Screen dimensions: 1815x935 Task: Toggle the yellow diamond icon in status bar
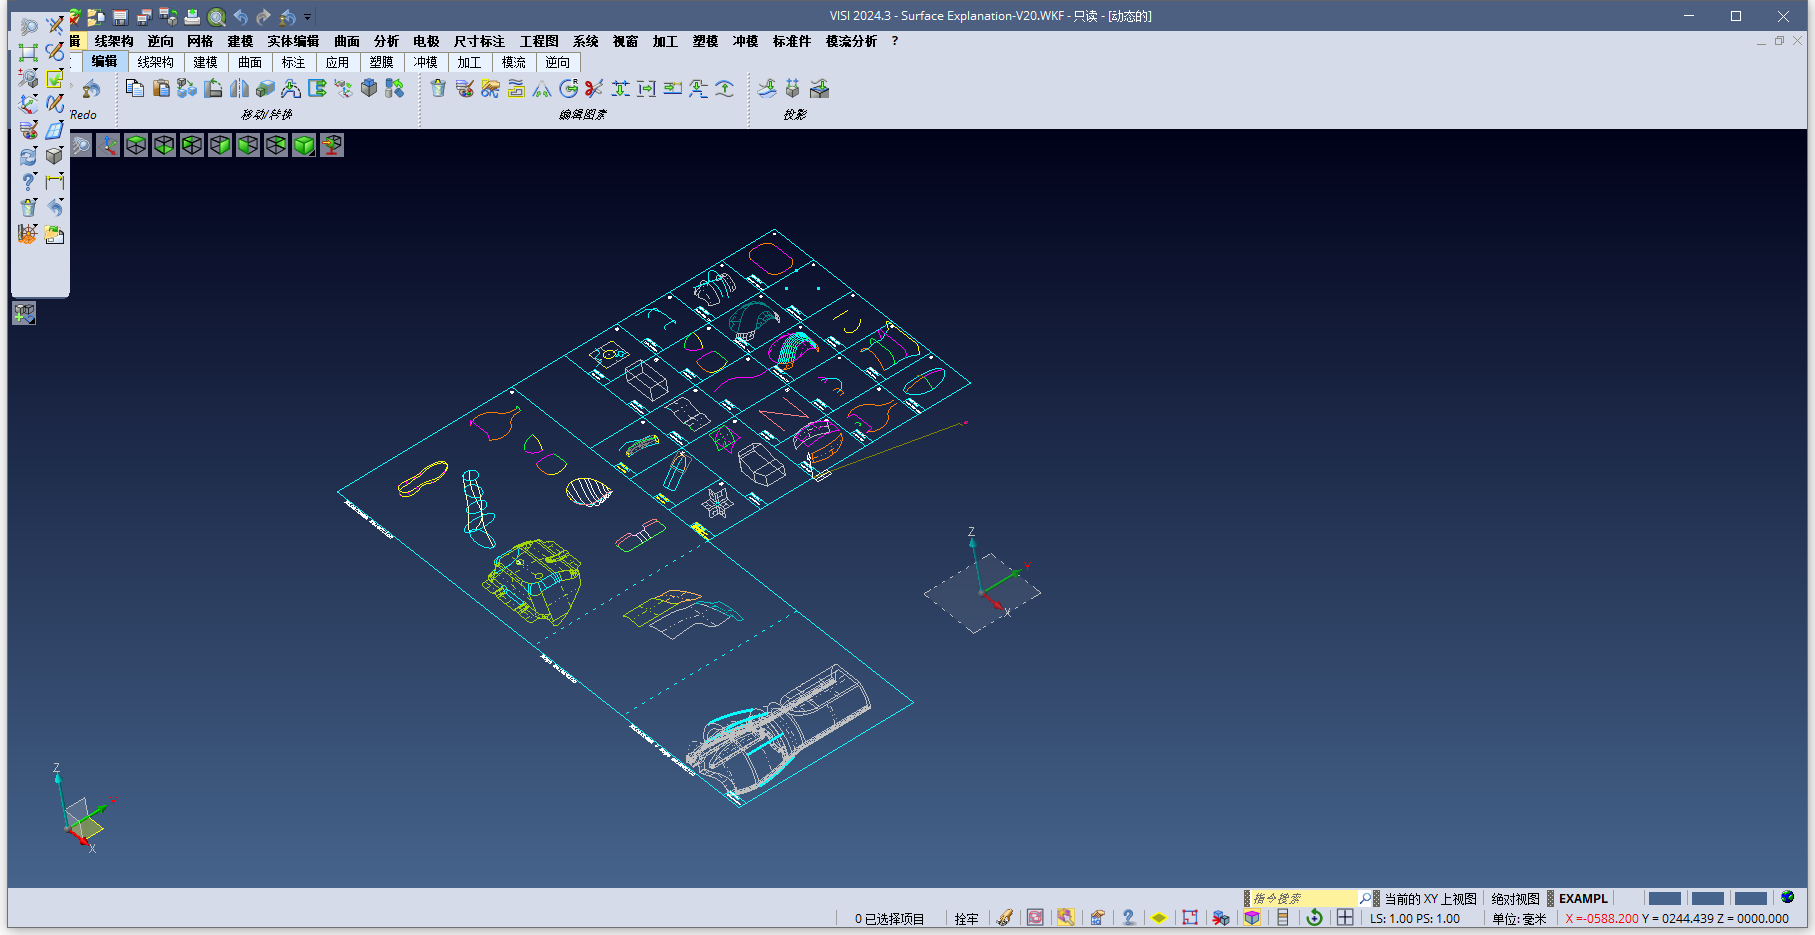click(x=1159, y=918)
